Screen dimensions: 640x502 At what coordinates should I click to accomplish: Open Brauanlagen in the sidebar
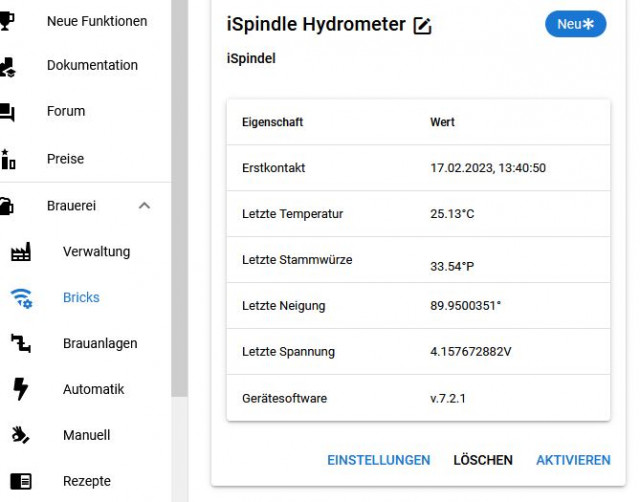coord(100,344)
